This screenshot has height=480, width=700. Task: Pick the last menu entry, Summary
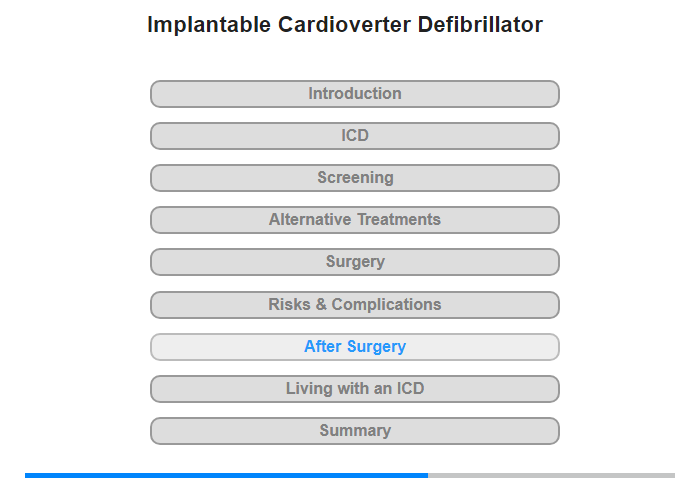[x=354, y=431]
